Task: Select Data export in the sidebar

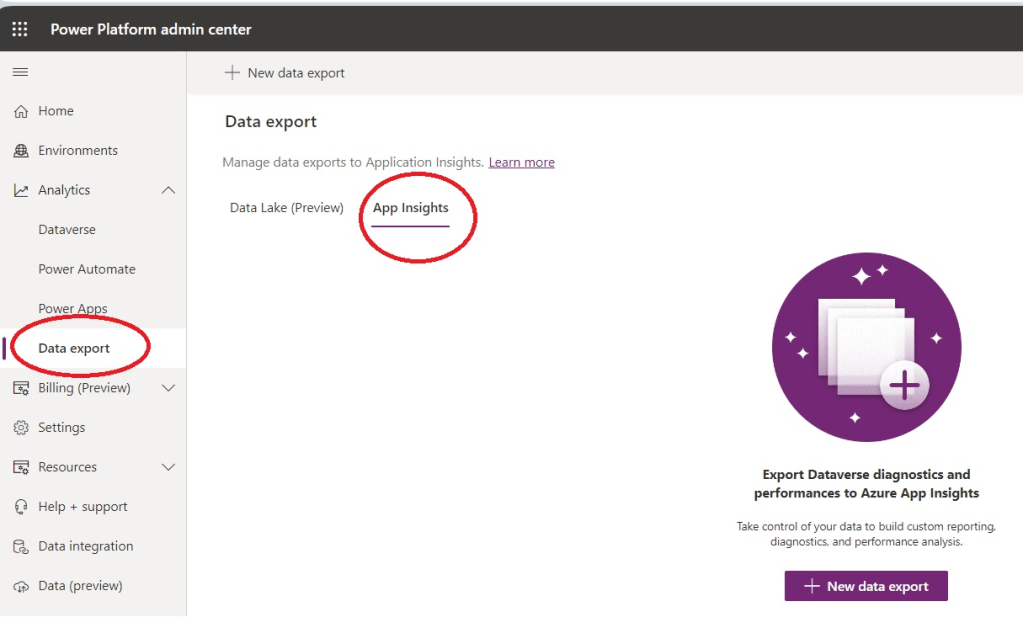Action: [74, 348]
